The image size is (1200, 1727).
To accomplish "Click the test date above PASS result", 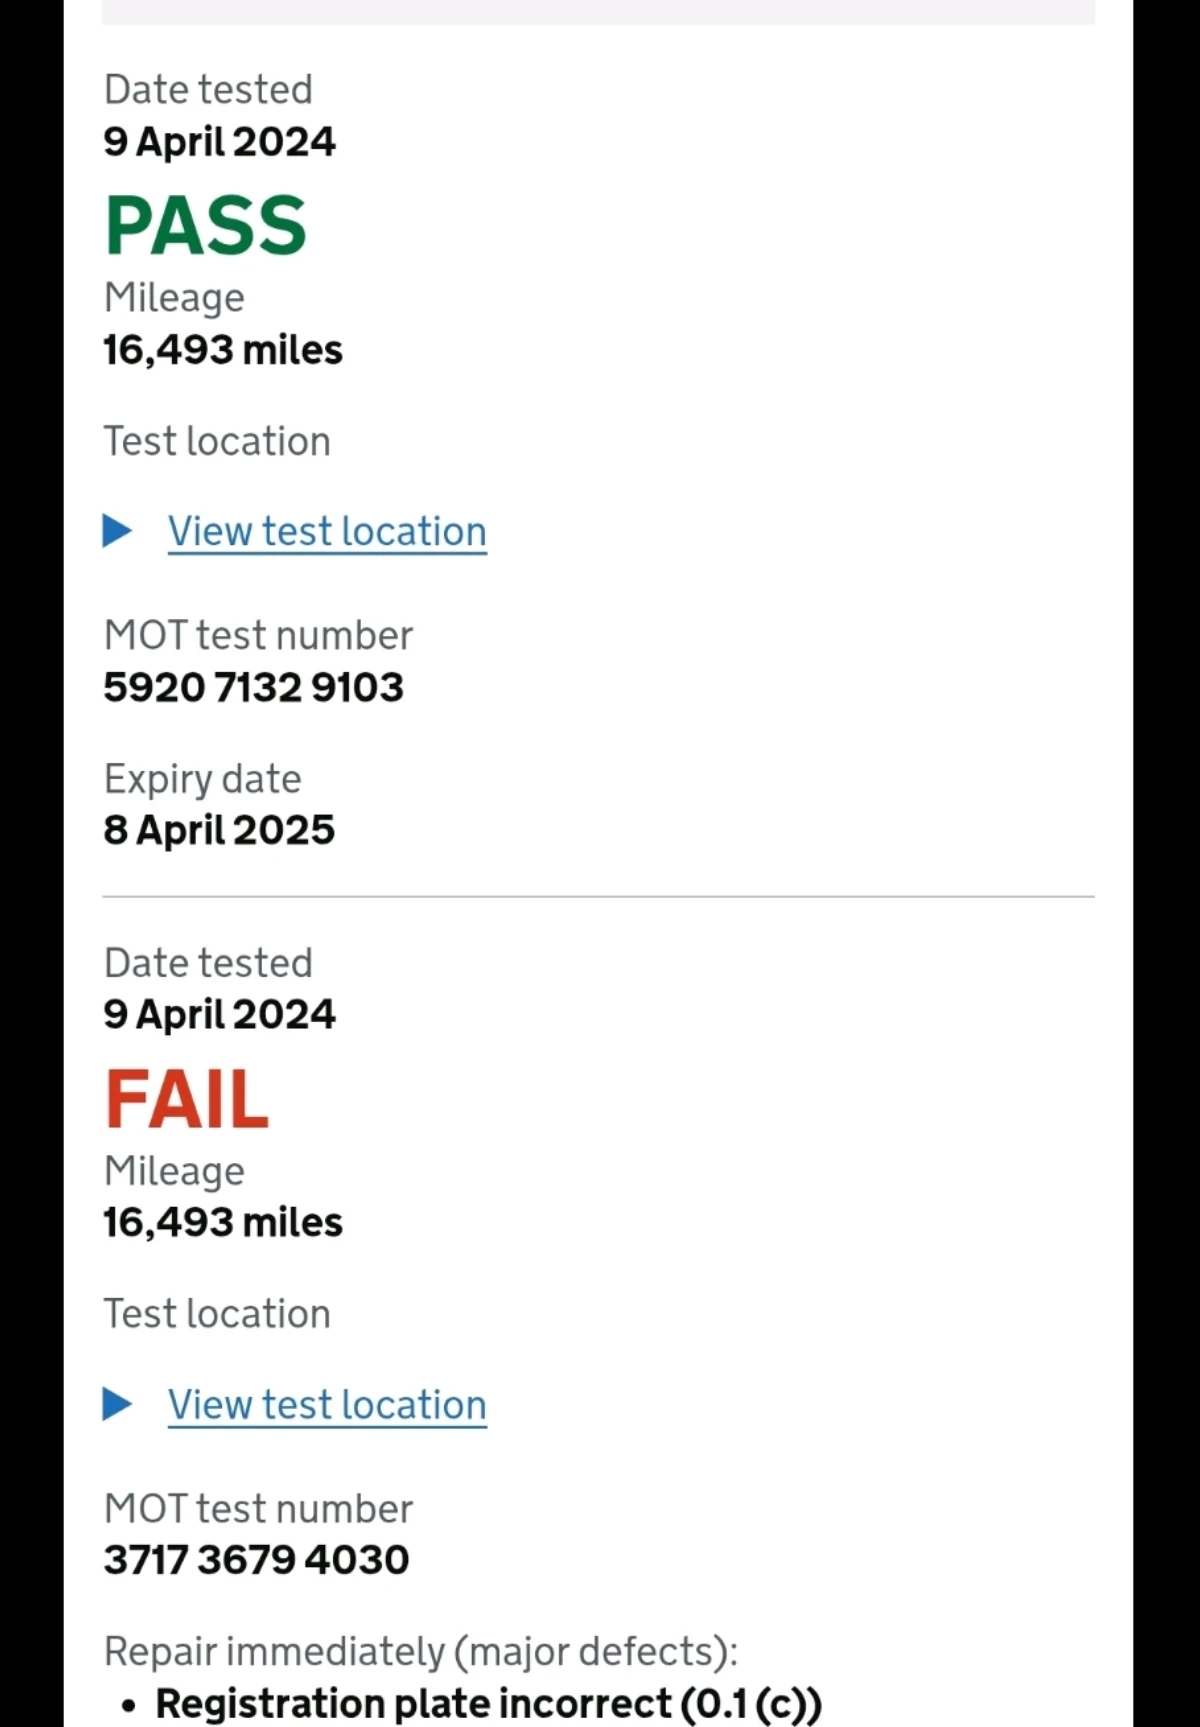I will click(x=219, y=141).
